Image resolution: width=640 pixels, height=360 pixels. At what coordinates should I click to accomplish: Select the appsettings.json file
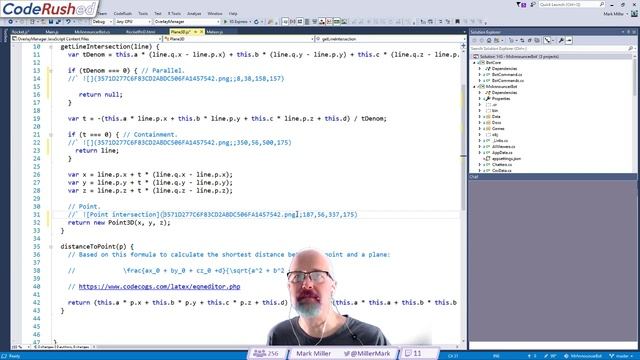[507, 159]
